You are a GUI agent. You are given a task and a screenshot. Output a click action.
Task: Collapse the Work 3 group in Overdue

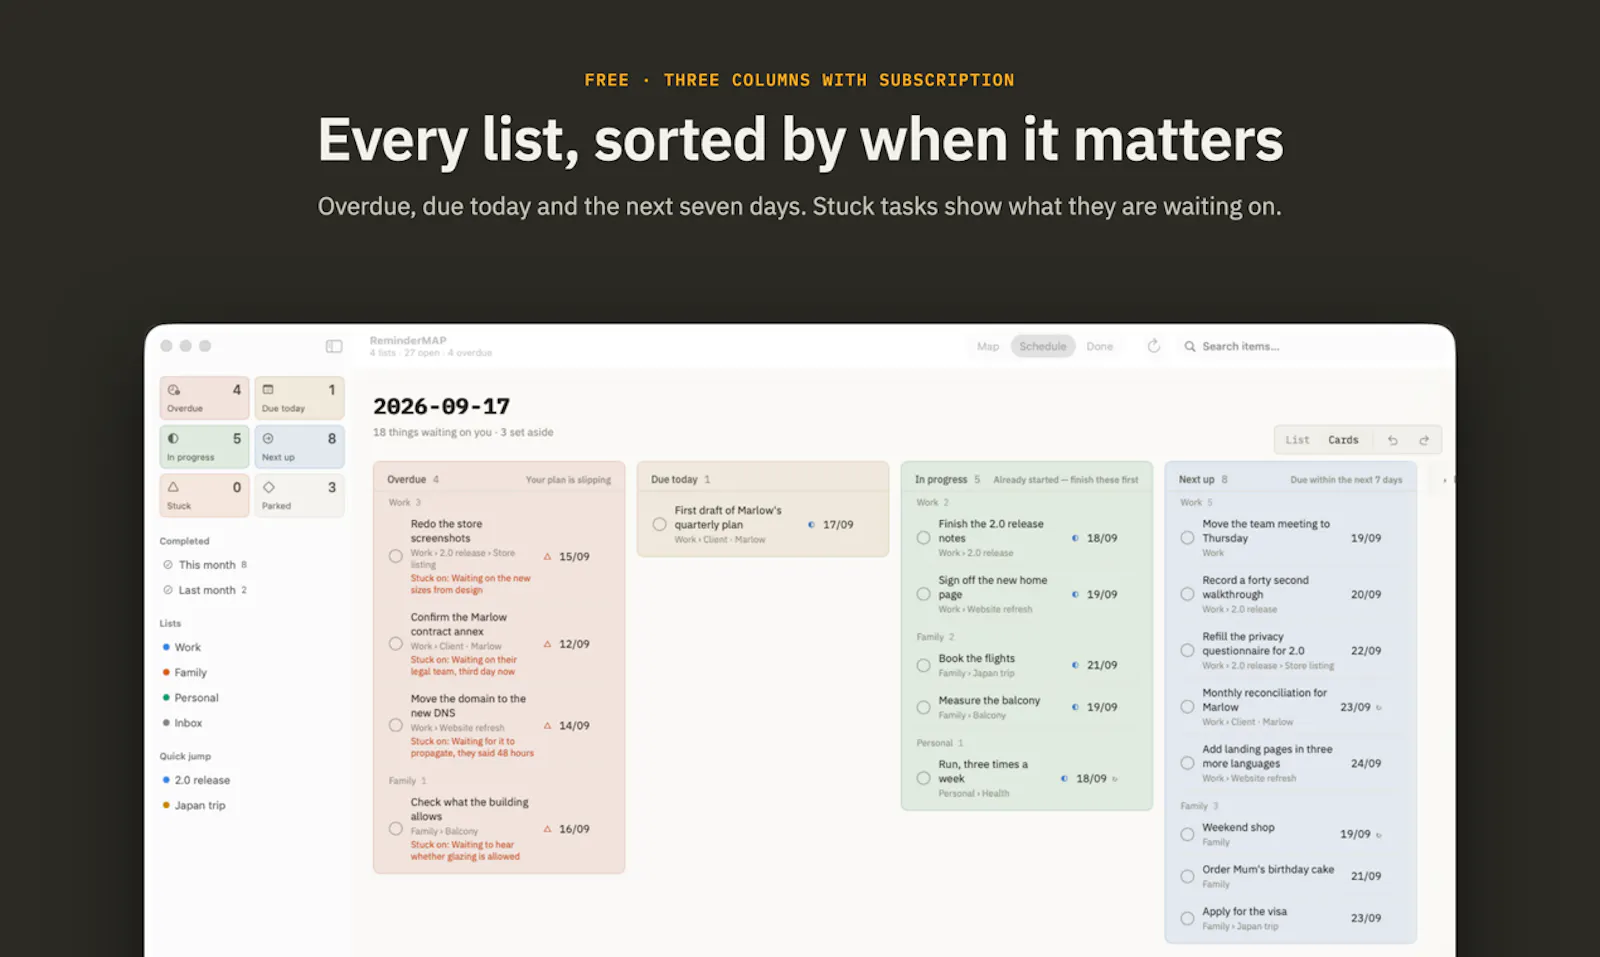[x=405, y=503]
